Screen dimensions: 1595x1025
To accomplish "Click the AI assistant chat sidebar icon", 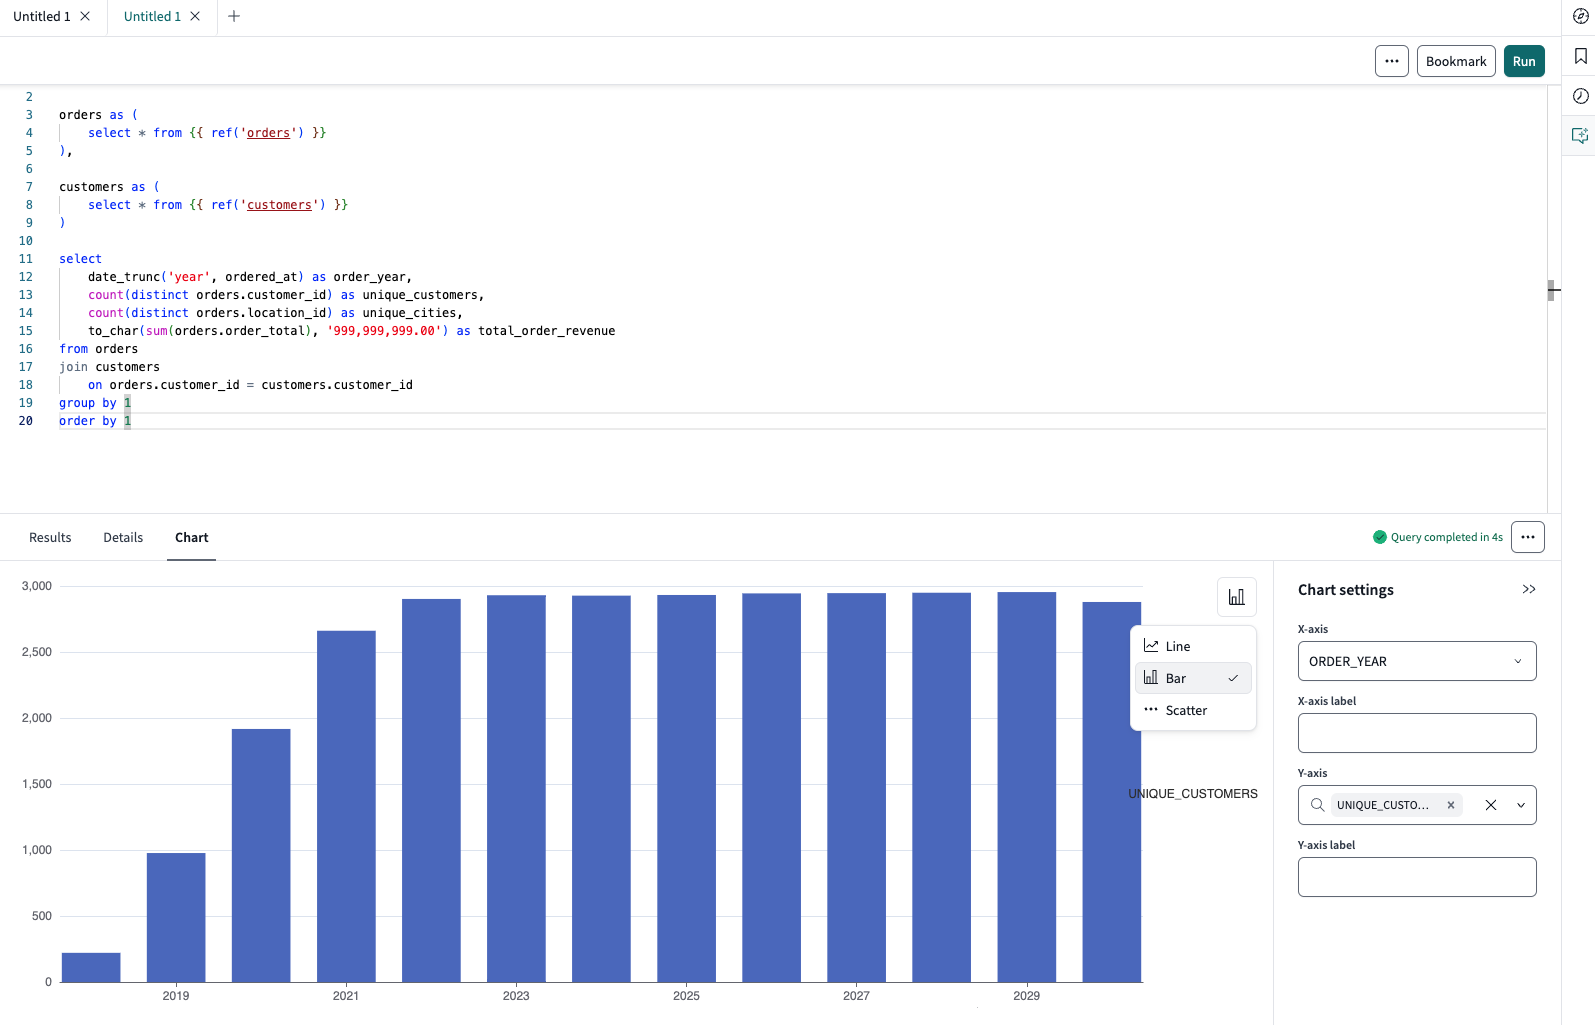I will [x=1580, y=136].
